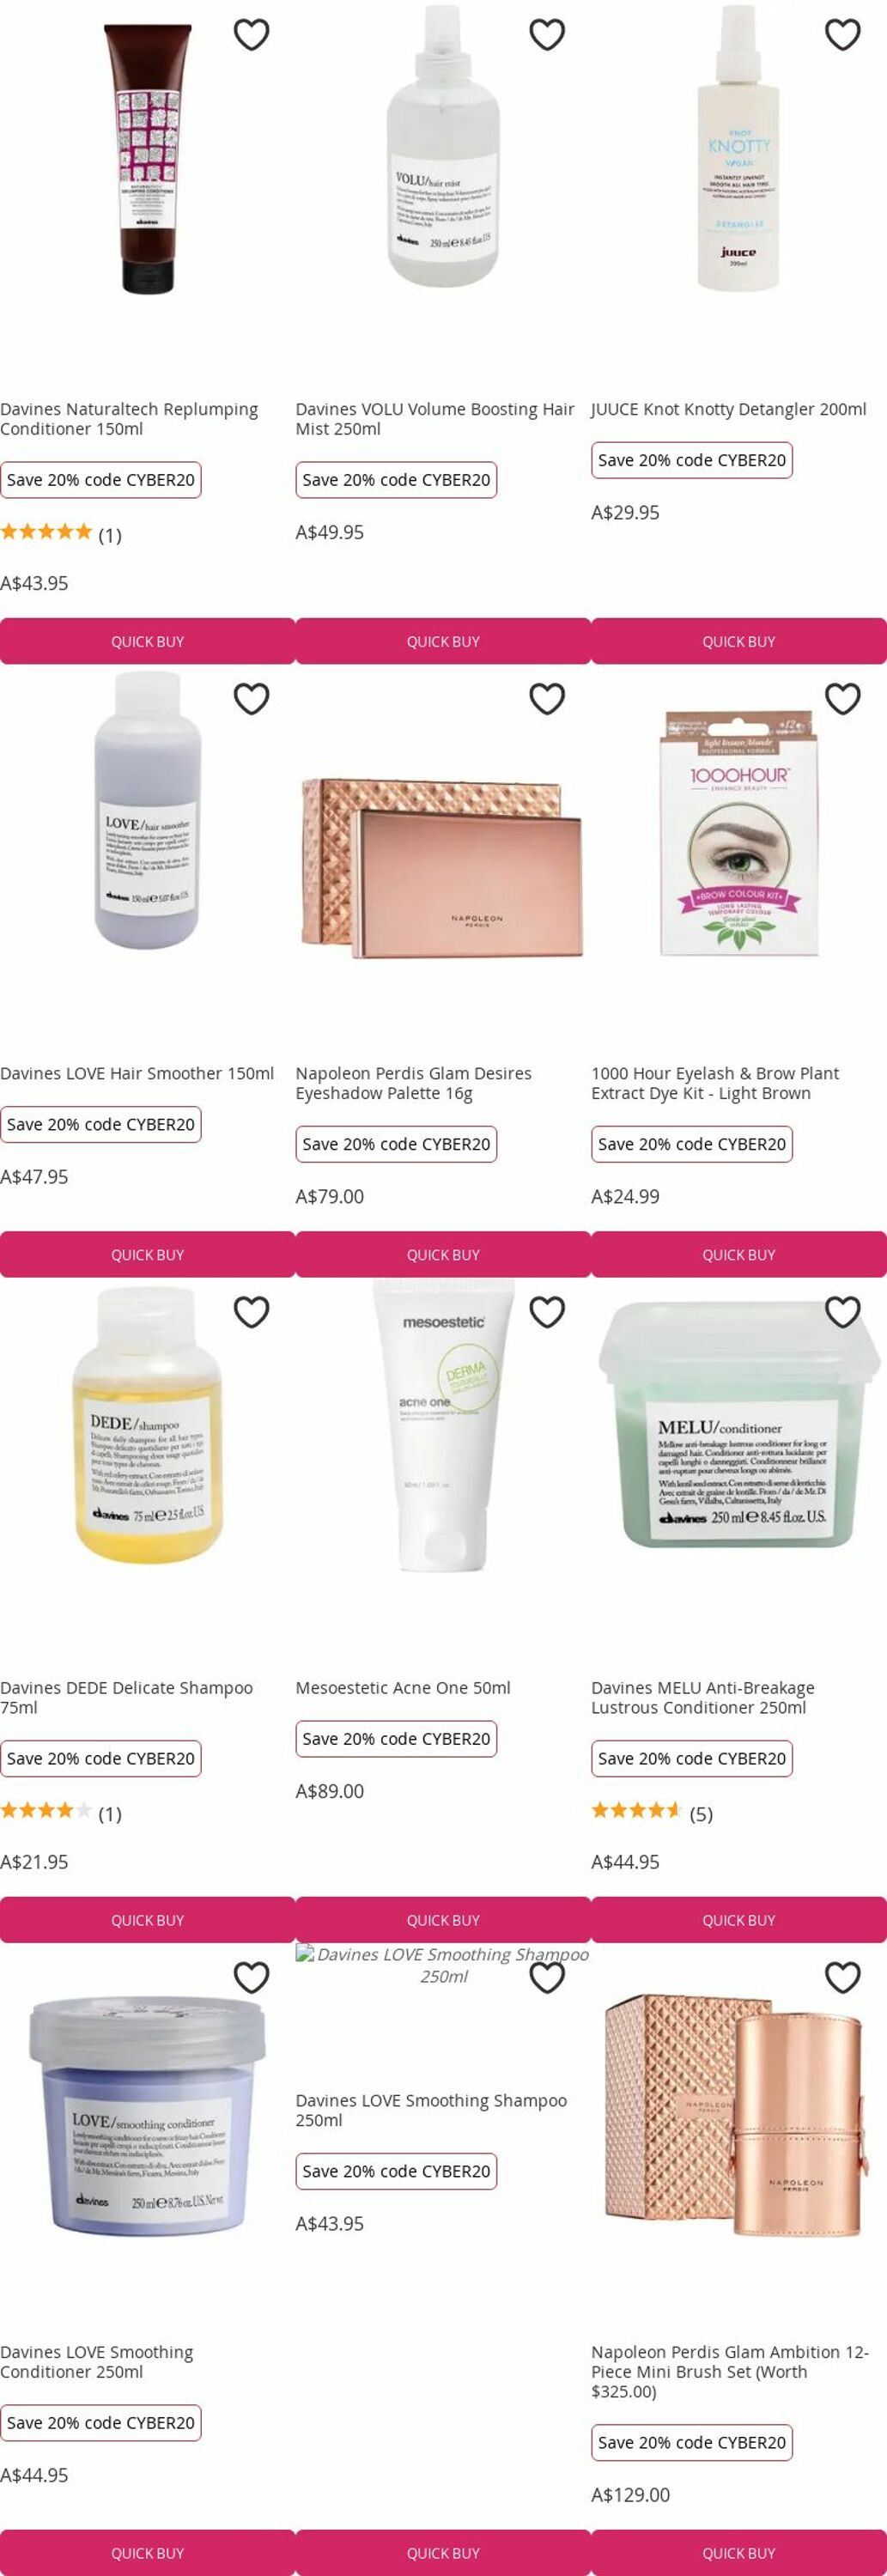Quick buy the Davines DEDE Delicate Shampoo
The image size is (887, 2576).
148,1920
